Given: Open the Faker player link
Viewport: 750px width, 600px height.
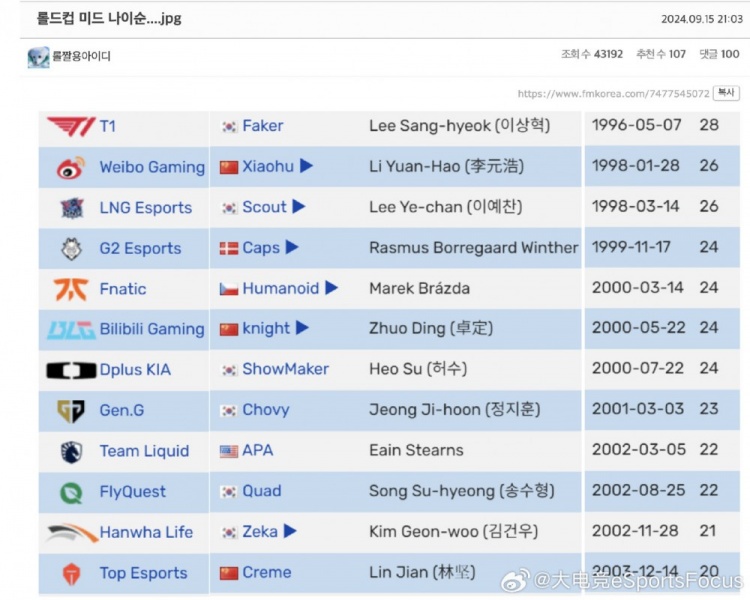Looking at the screenshot, I should click(x=263, y=126).
